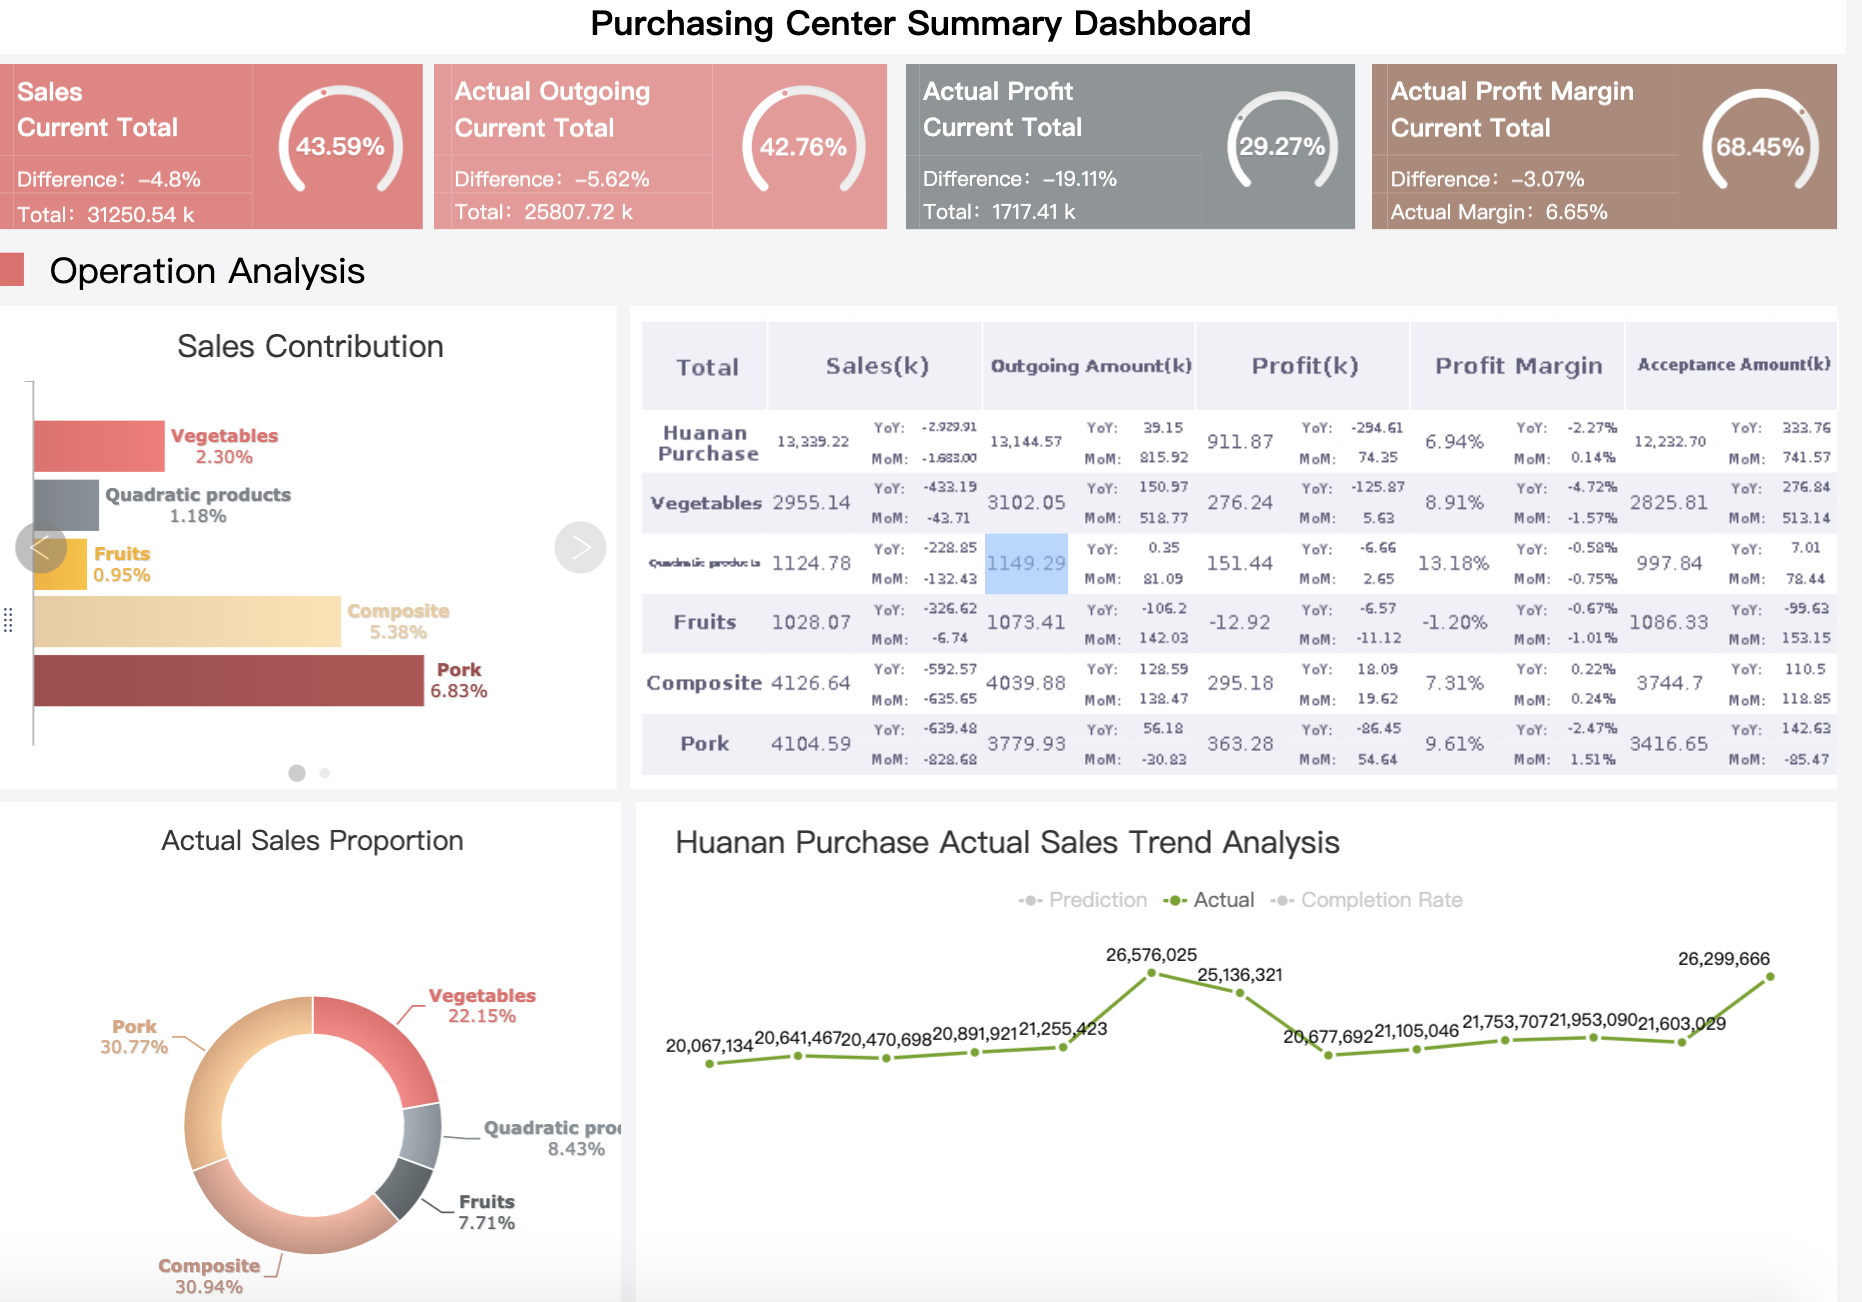Click the drag handle dots at left edge
Viewport: 1862px width, 1302px height.
pos(8,620)
